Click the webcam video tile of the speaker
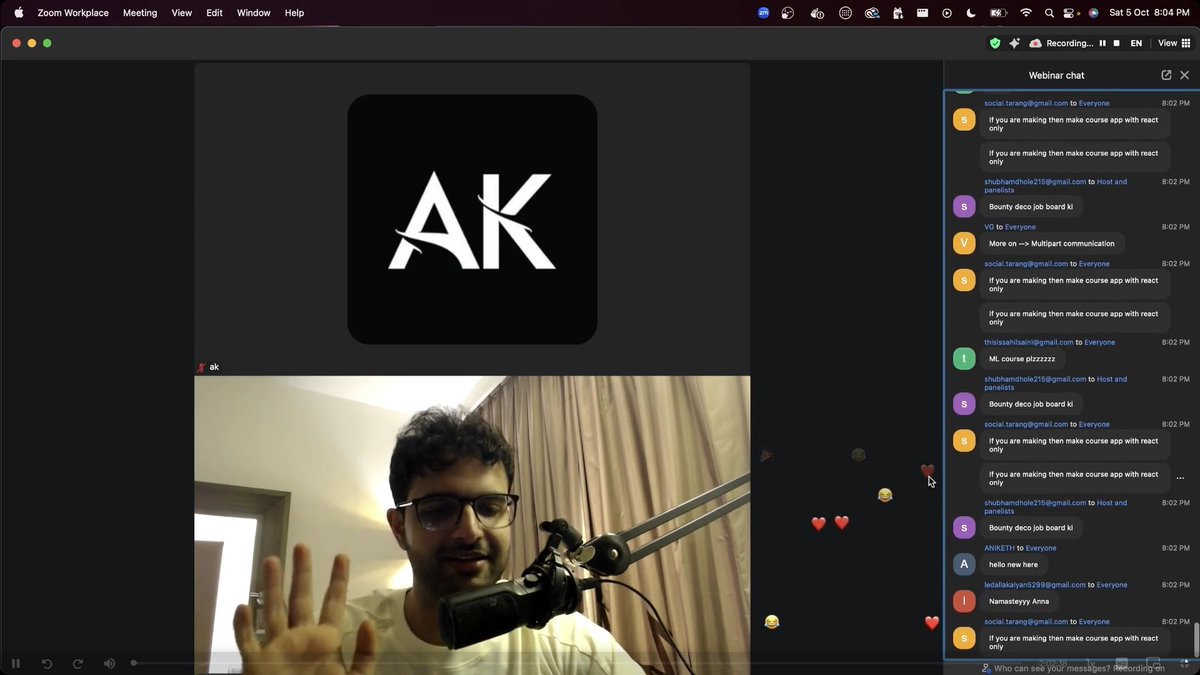Image resolution: width=1200 pixels, height=675 pixels. pos(472,524)
